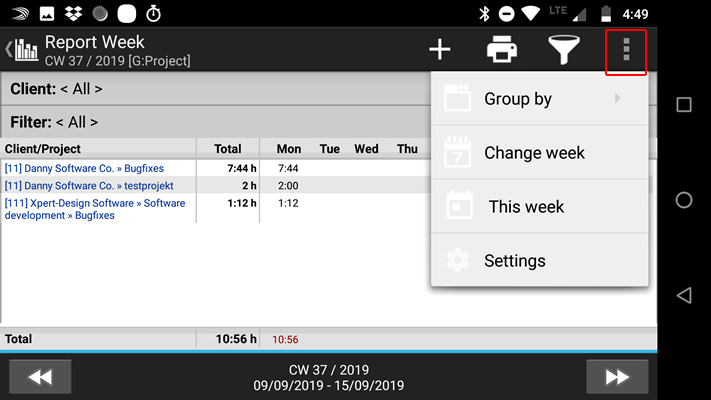Tap the gear icon beside Settings
The image size is (711, 400).
(x=458, y=260)
